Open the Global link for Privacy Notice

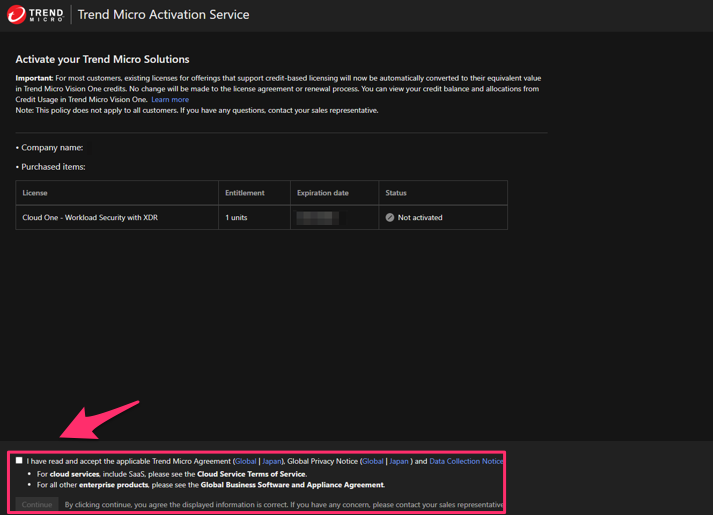click(373, 462)
